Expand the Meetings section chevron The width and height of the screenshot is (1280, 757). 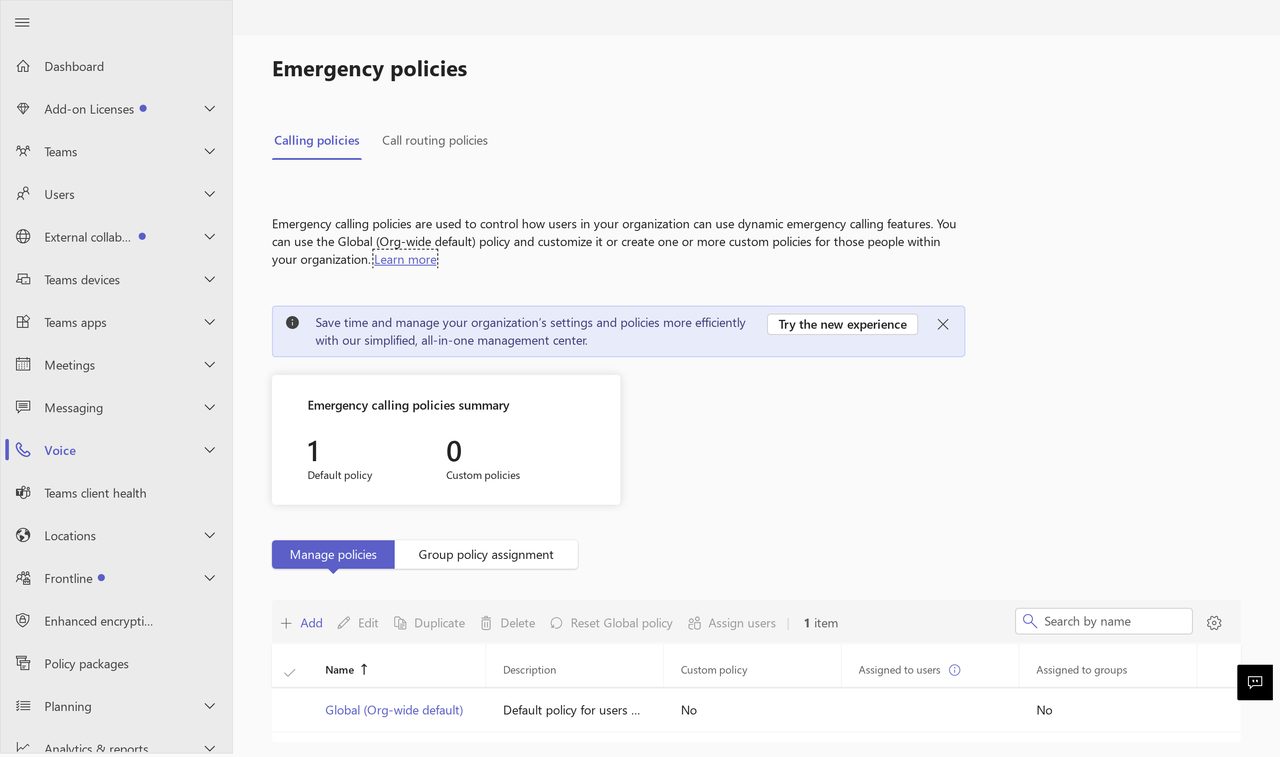[210, 365]
